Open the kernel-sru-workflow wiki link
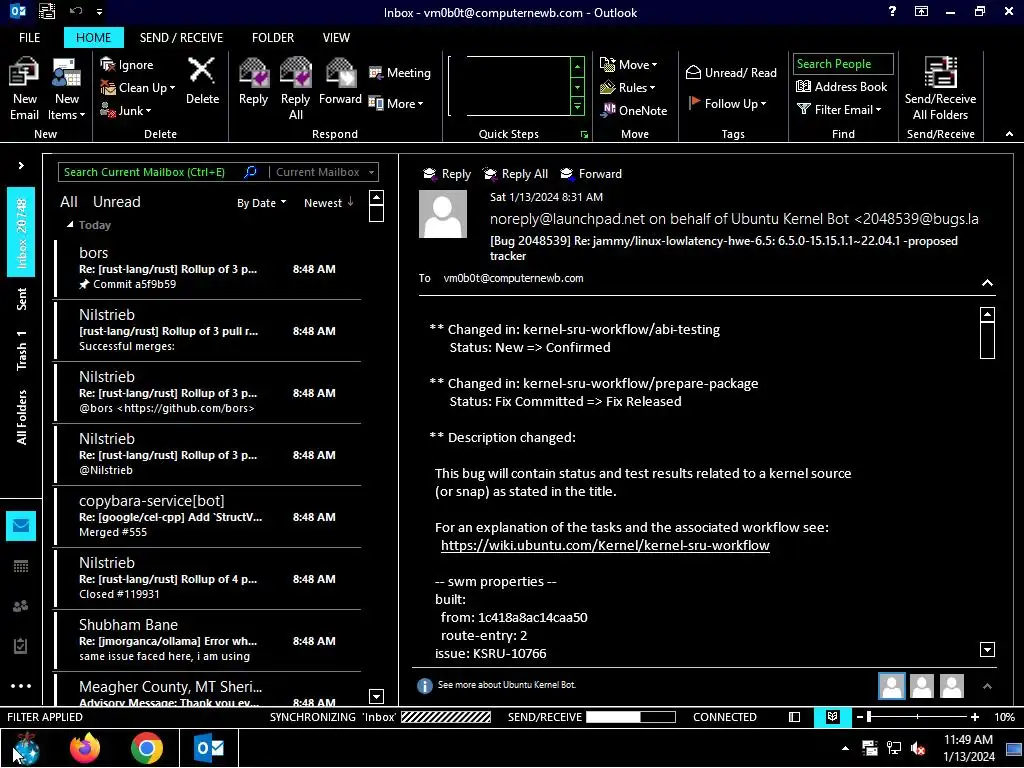Image resolution: width=1024 pixels, height=768 pixels. pos(605,545)
